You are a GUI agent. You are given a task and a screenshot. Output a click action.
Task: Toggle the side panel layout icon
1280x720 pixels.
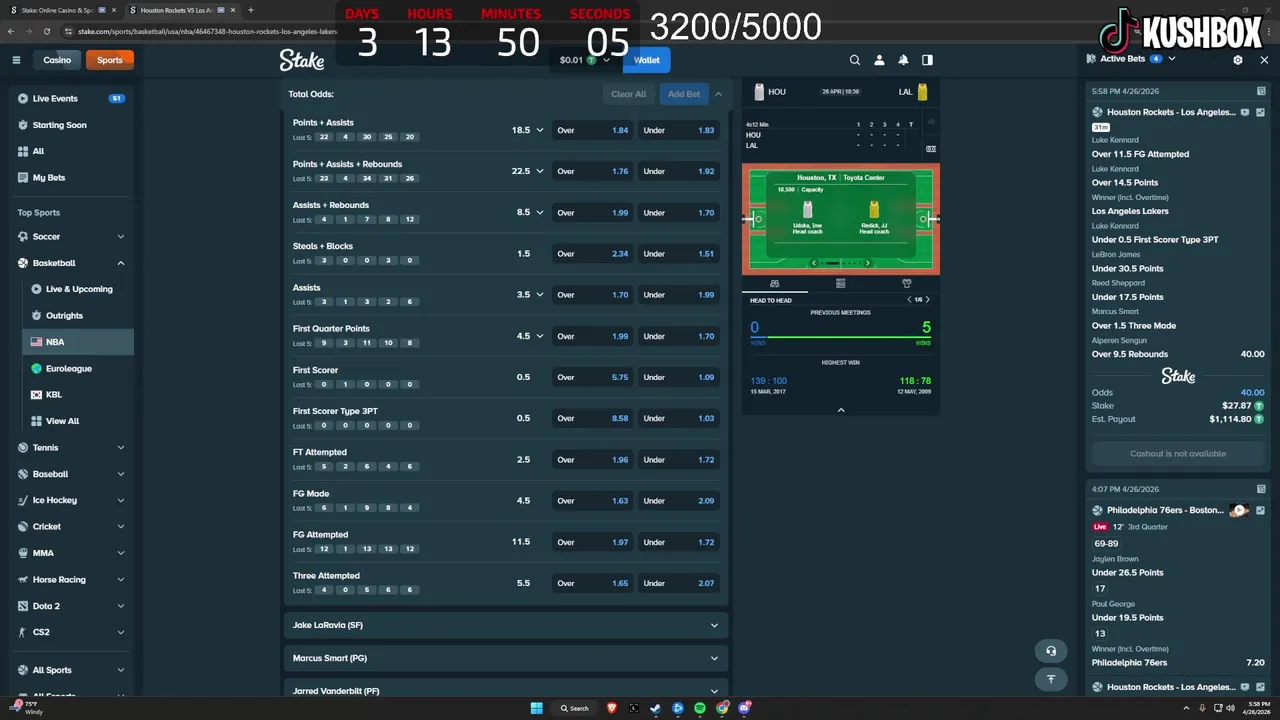[927, 60]
